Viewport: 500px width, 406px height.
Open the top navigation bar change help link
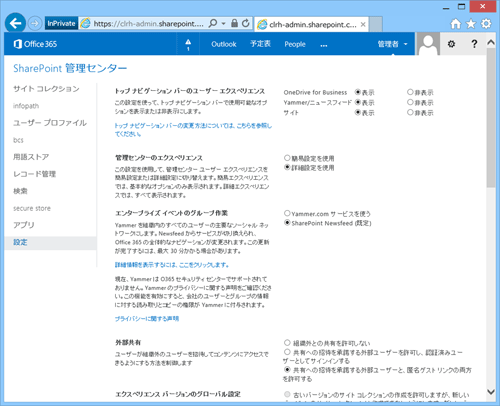[x=193, y=130]
